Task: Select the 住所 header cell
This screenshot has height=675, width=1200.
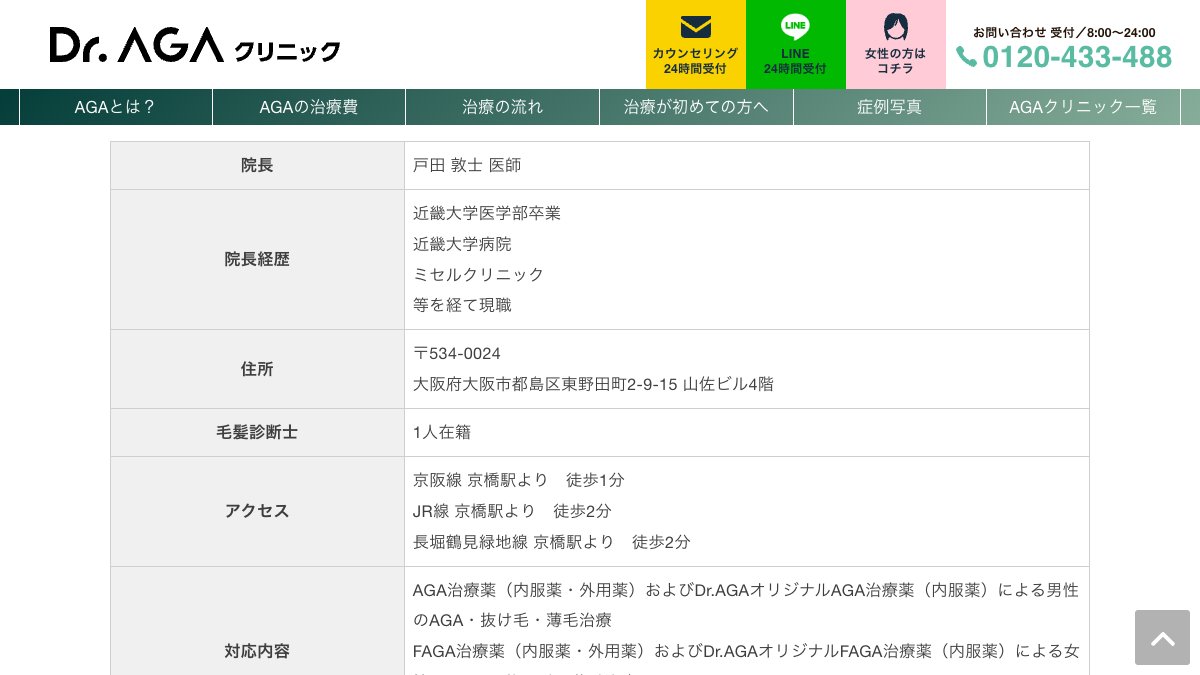Action: [x=257, y=369]
